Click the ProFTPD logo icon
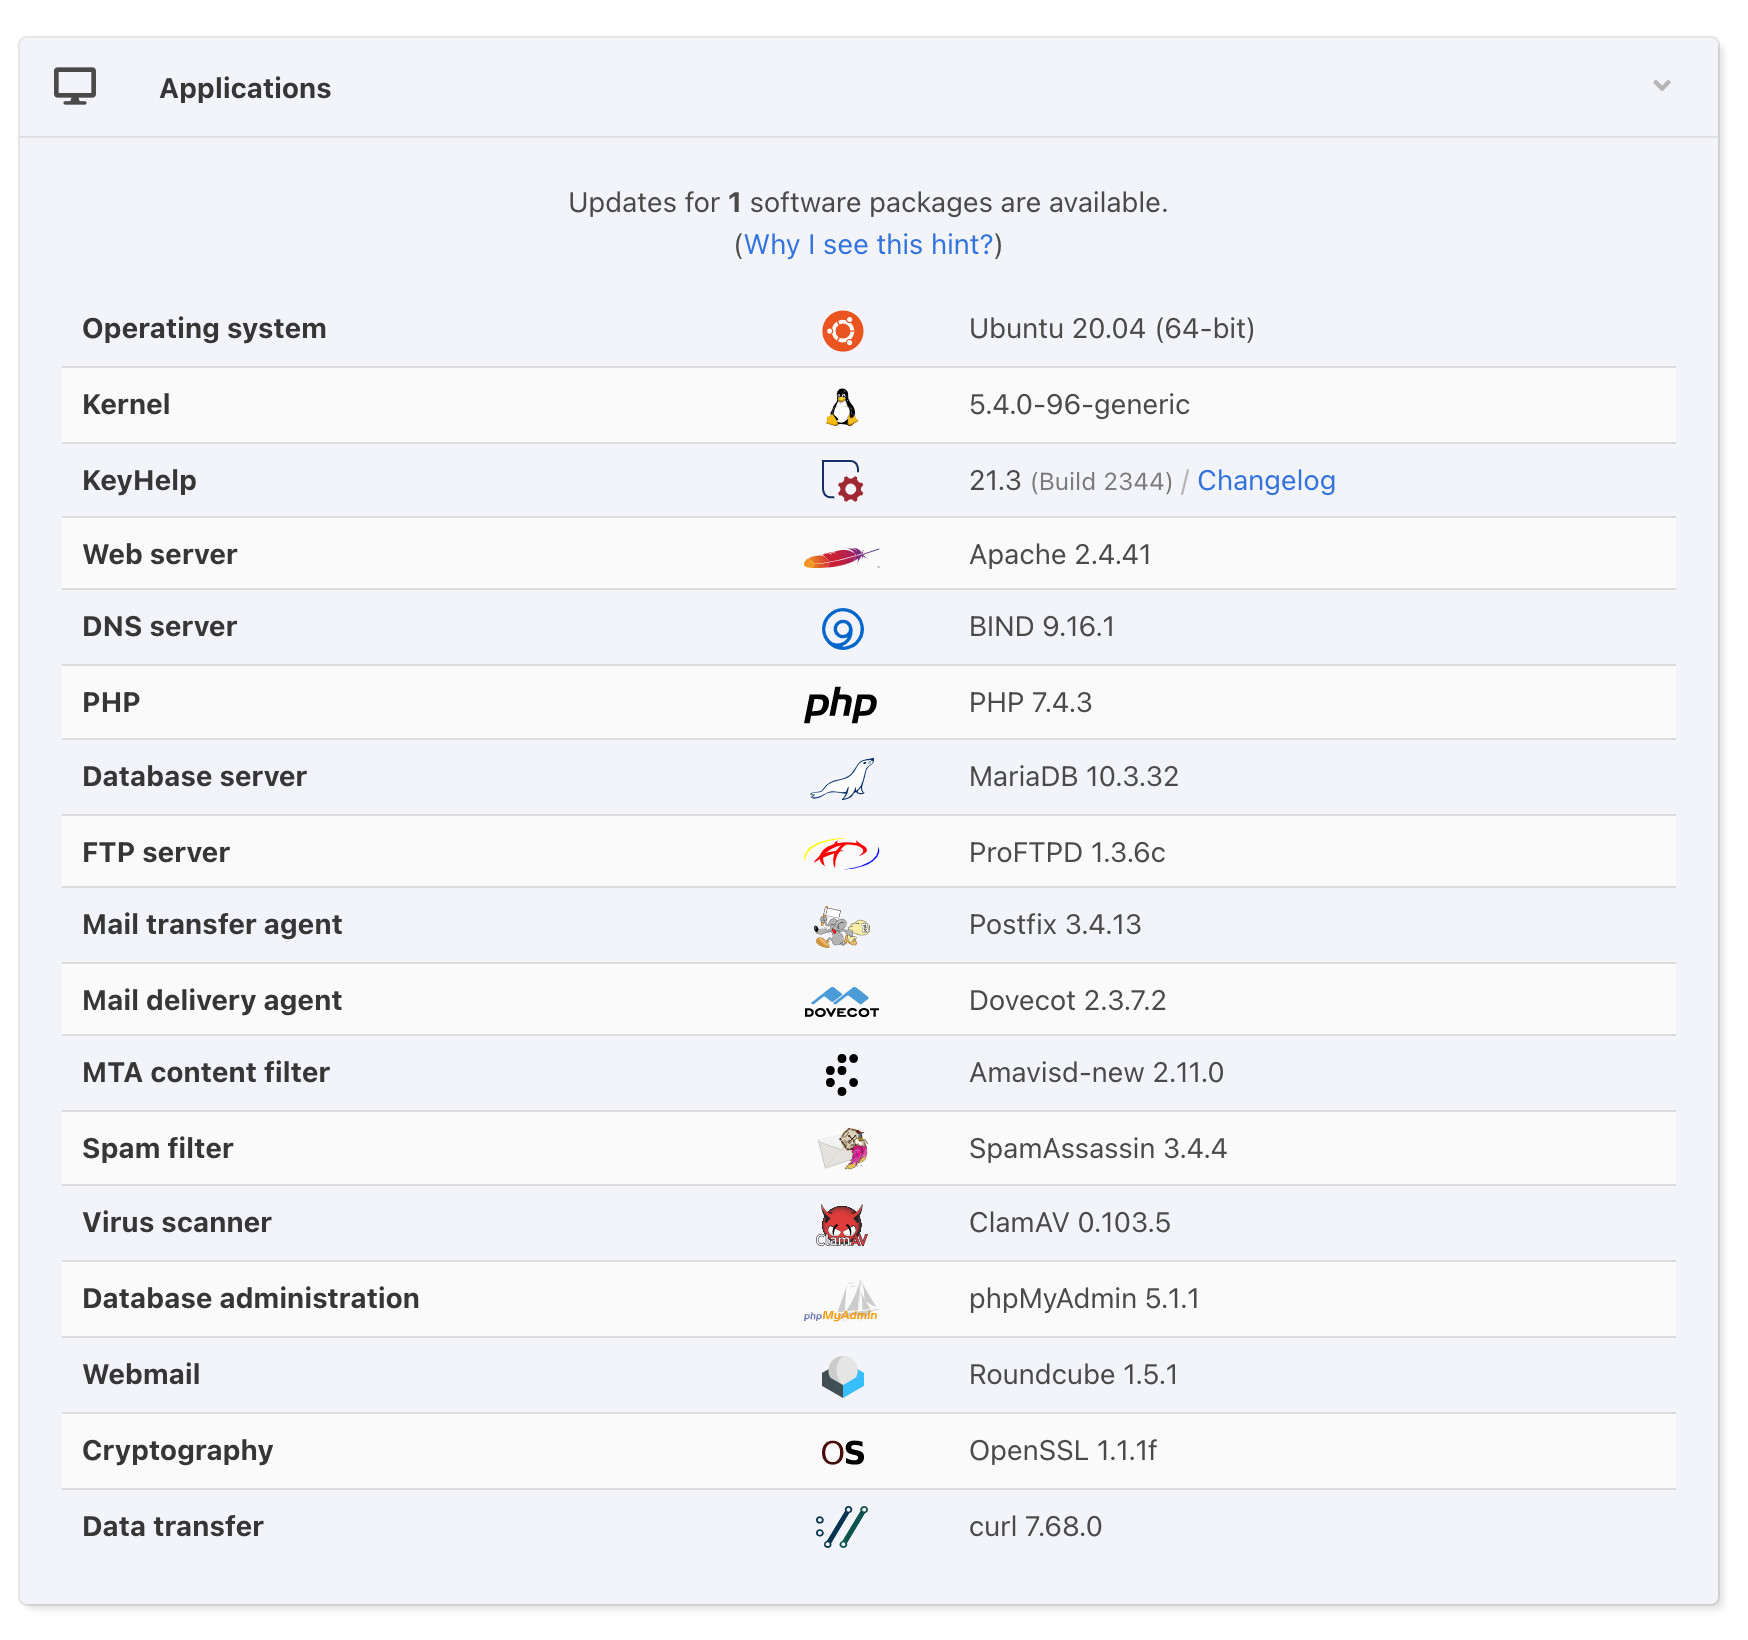 (x=842, y=853)
